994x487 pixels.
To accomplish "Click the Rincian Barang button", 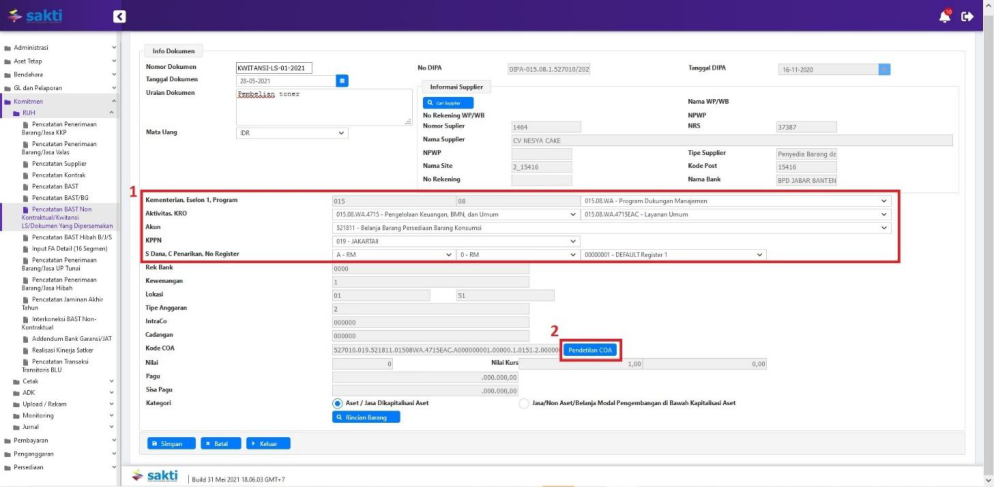I will click(366, 417).
